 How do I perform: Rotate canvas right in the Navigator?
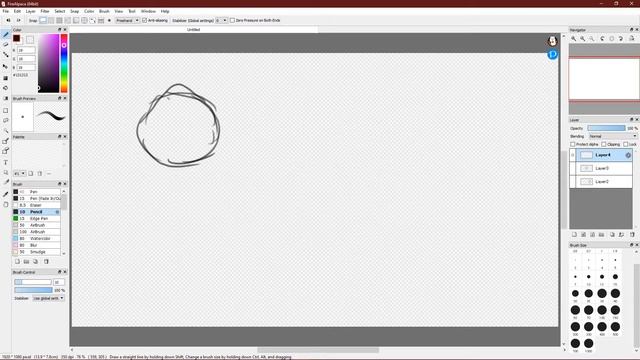[621, 38]
